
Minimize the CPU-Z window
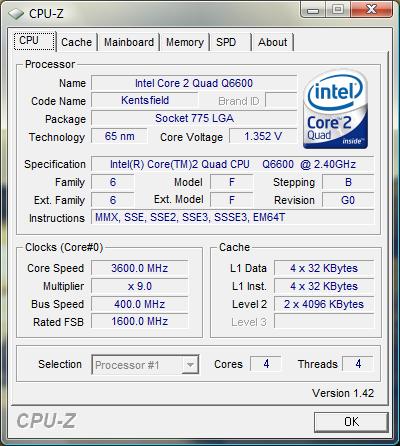[x=314, y=9]
